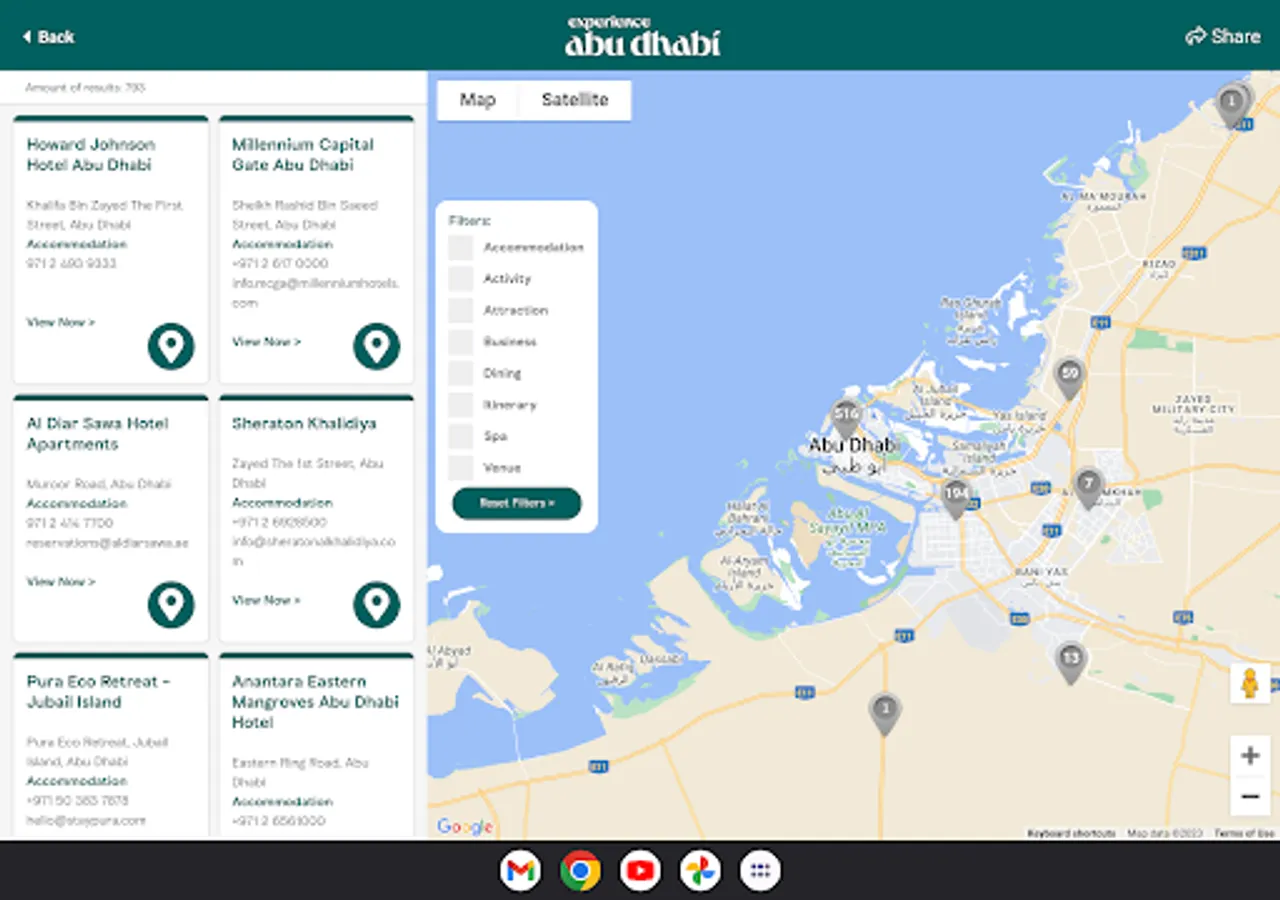
Task: Click the southernmost cluster marker on the map
Action: pyautogui.click(x=884, y=713)
